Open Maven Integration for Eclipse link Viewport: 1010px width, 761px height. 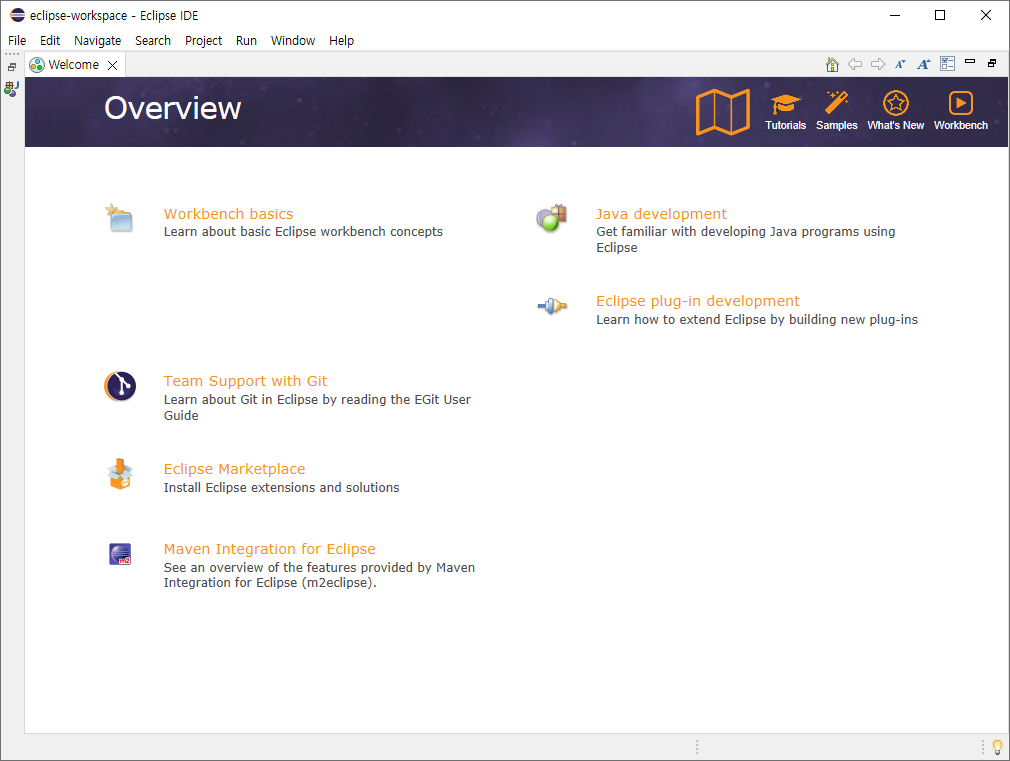[x=269, y=549]
